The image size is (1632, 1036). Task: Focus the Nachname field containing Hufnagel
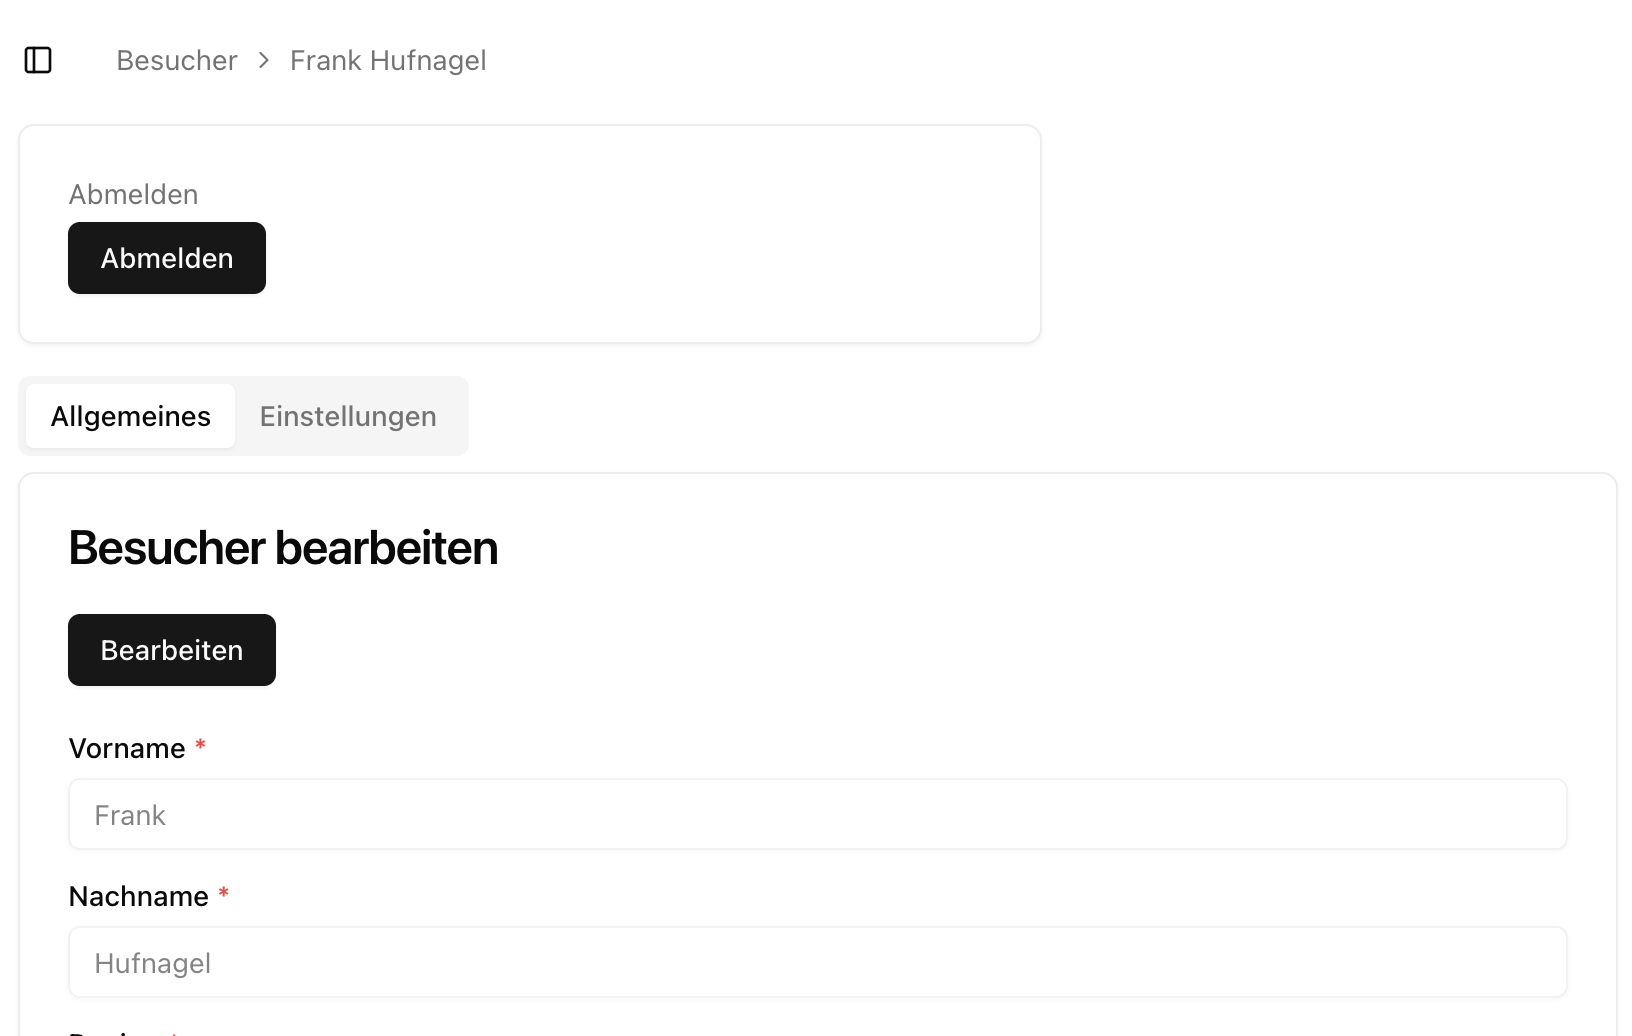[x=817, y=962]
